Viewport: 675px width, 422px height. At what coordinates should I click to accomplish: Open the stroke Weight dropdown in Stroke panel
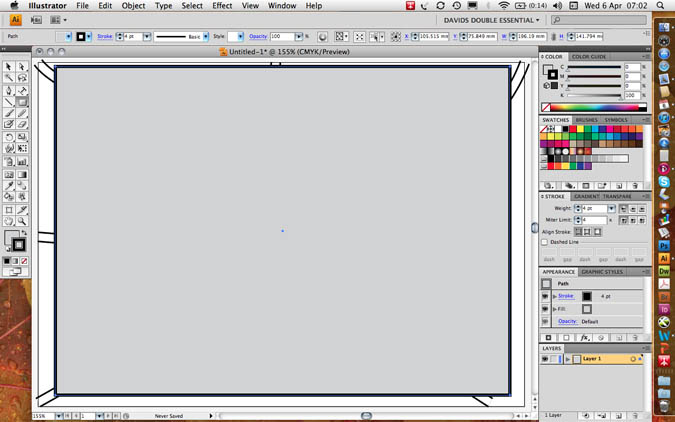611,208
